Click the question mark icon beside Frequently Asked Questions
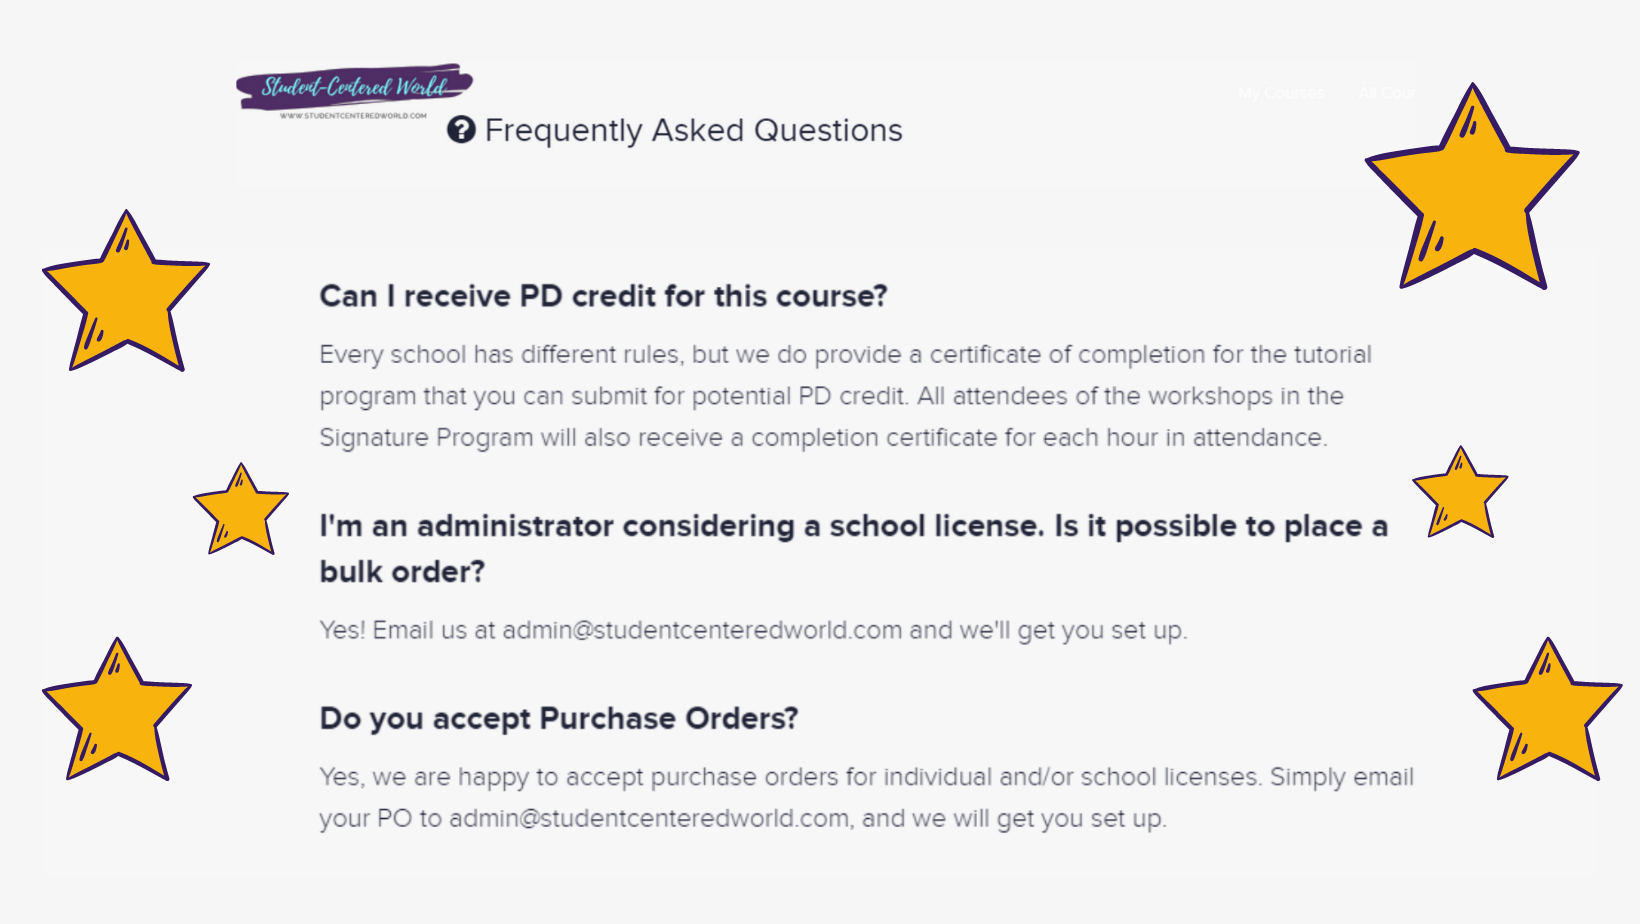The height and width of the screenshot is (924, 1640). coord(461,130)
